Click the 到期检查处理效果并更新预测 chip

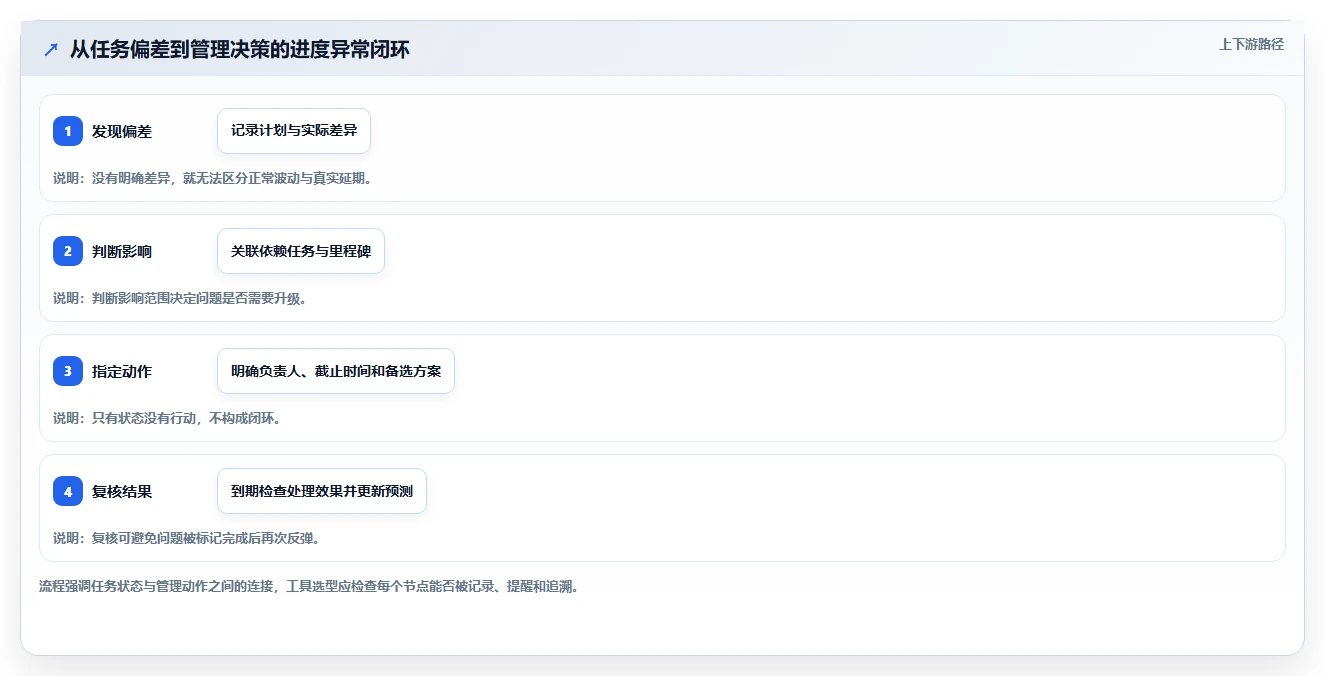(322, 491)
